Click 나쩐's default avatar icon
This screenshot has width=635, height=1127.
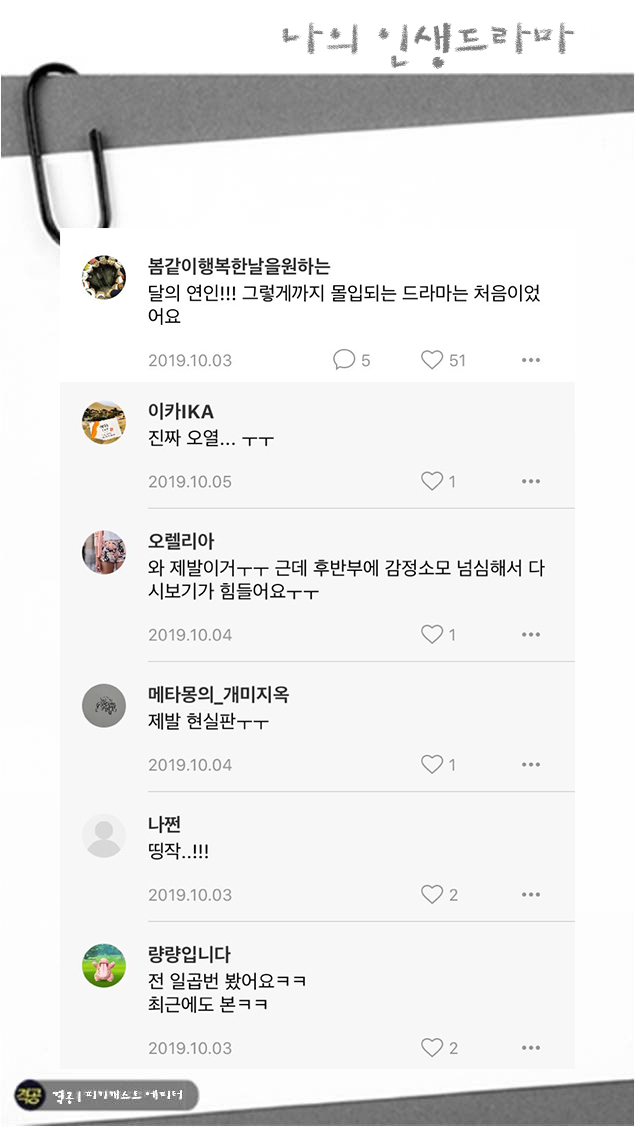(104, 835)
